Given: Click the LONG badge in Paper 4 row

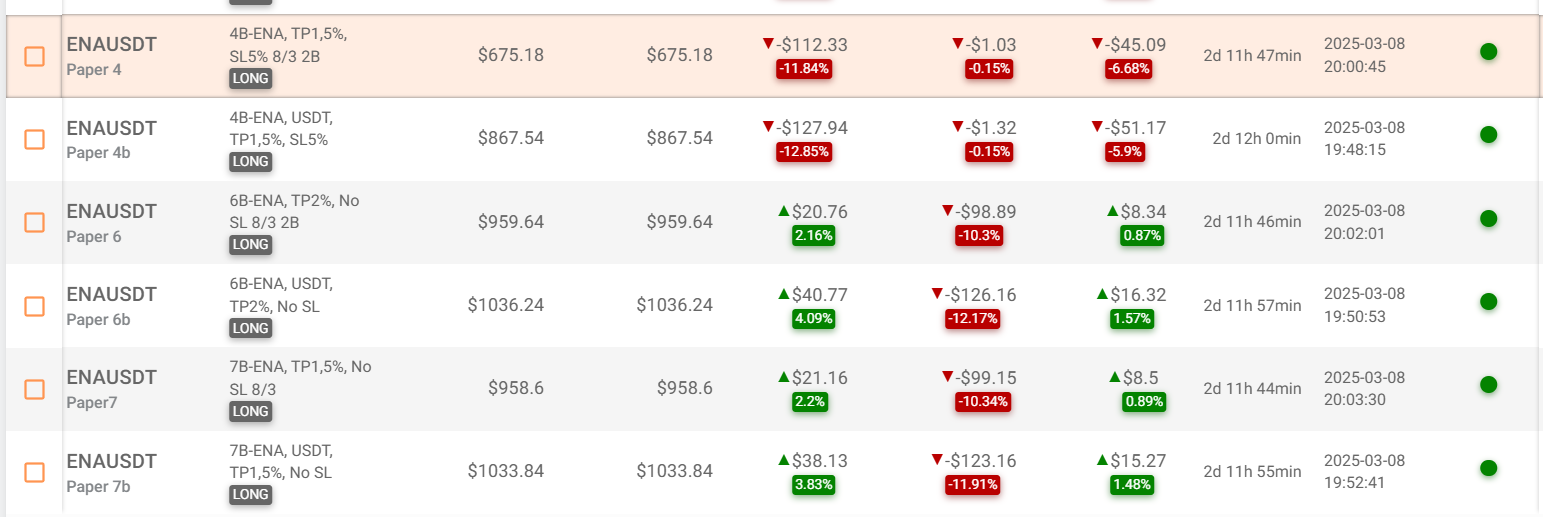Looking at the screenshot, I should (x=250, y=78).
